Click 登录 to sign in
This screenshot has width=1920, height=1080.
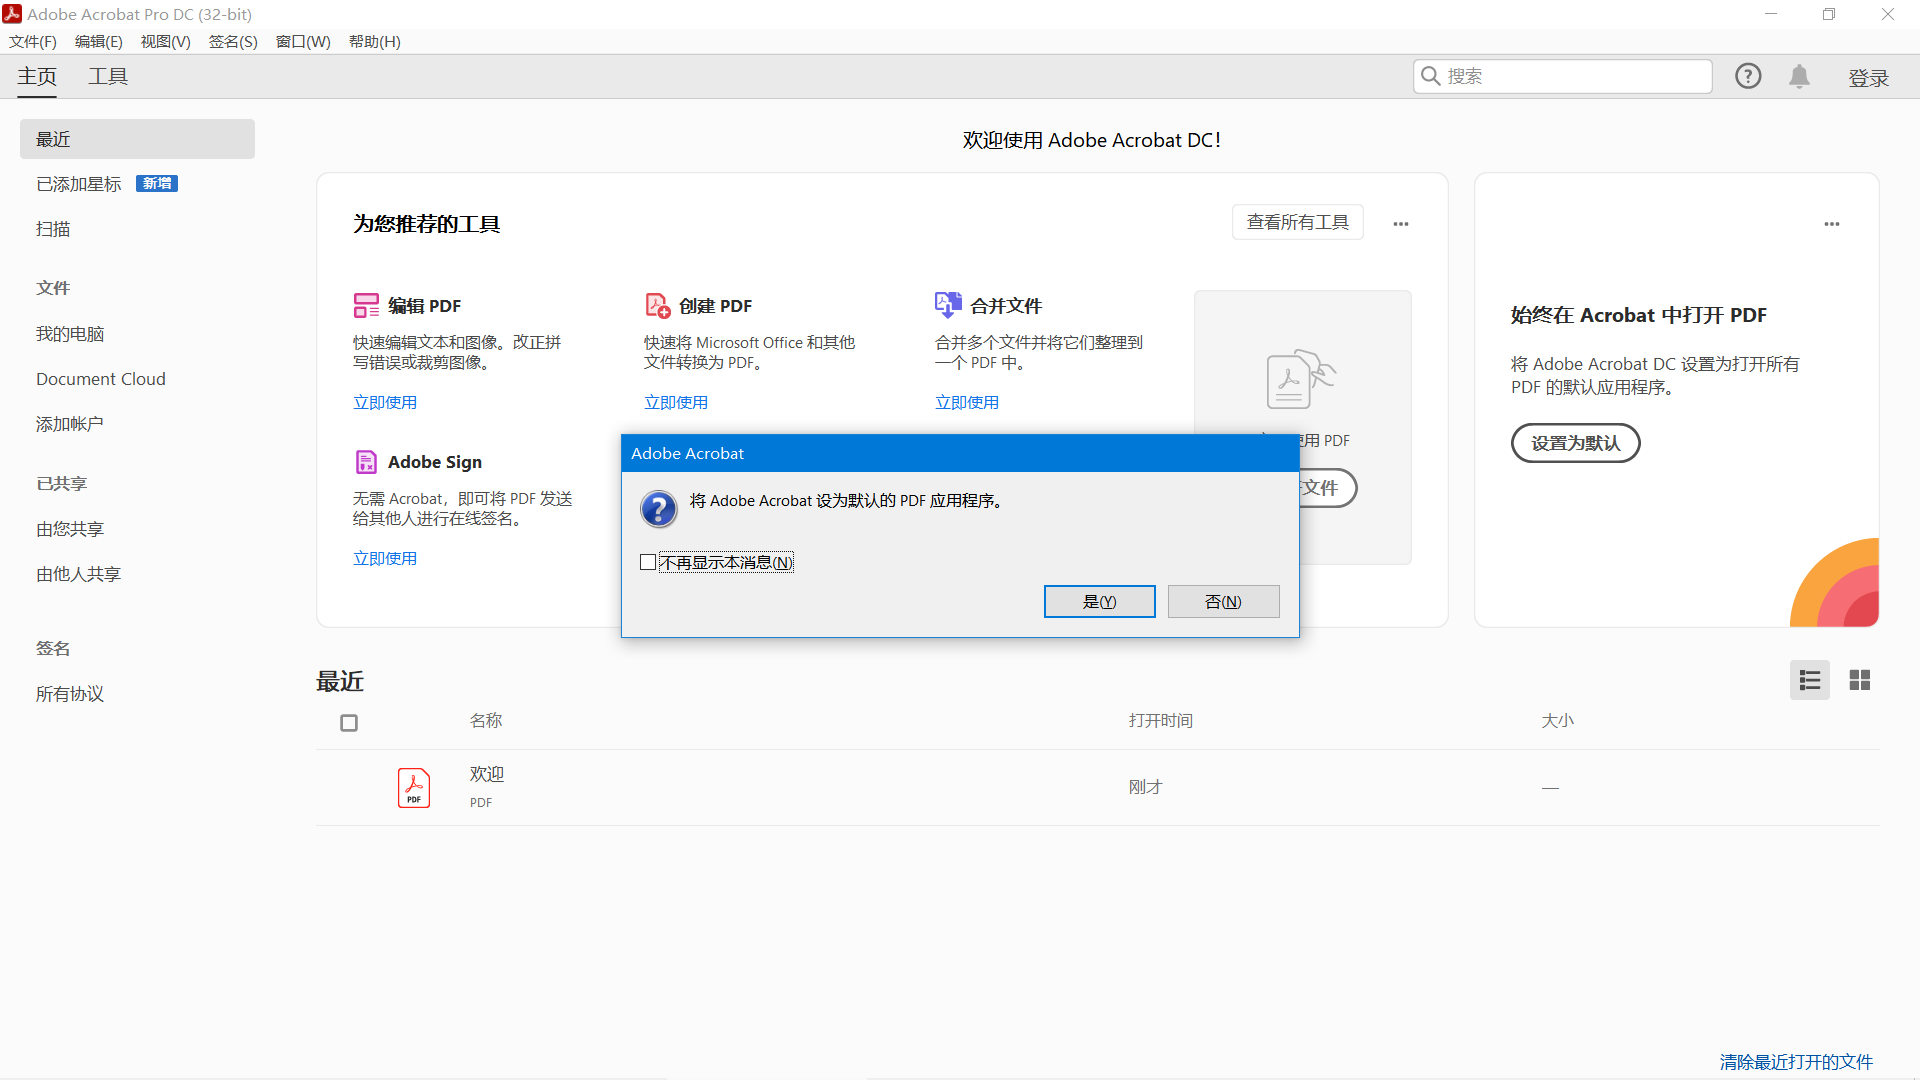[1868, 78]
